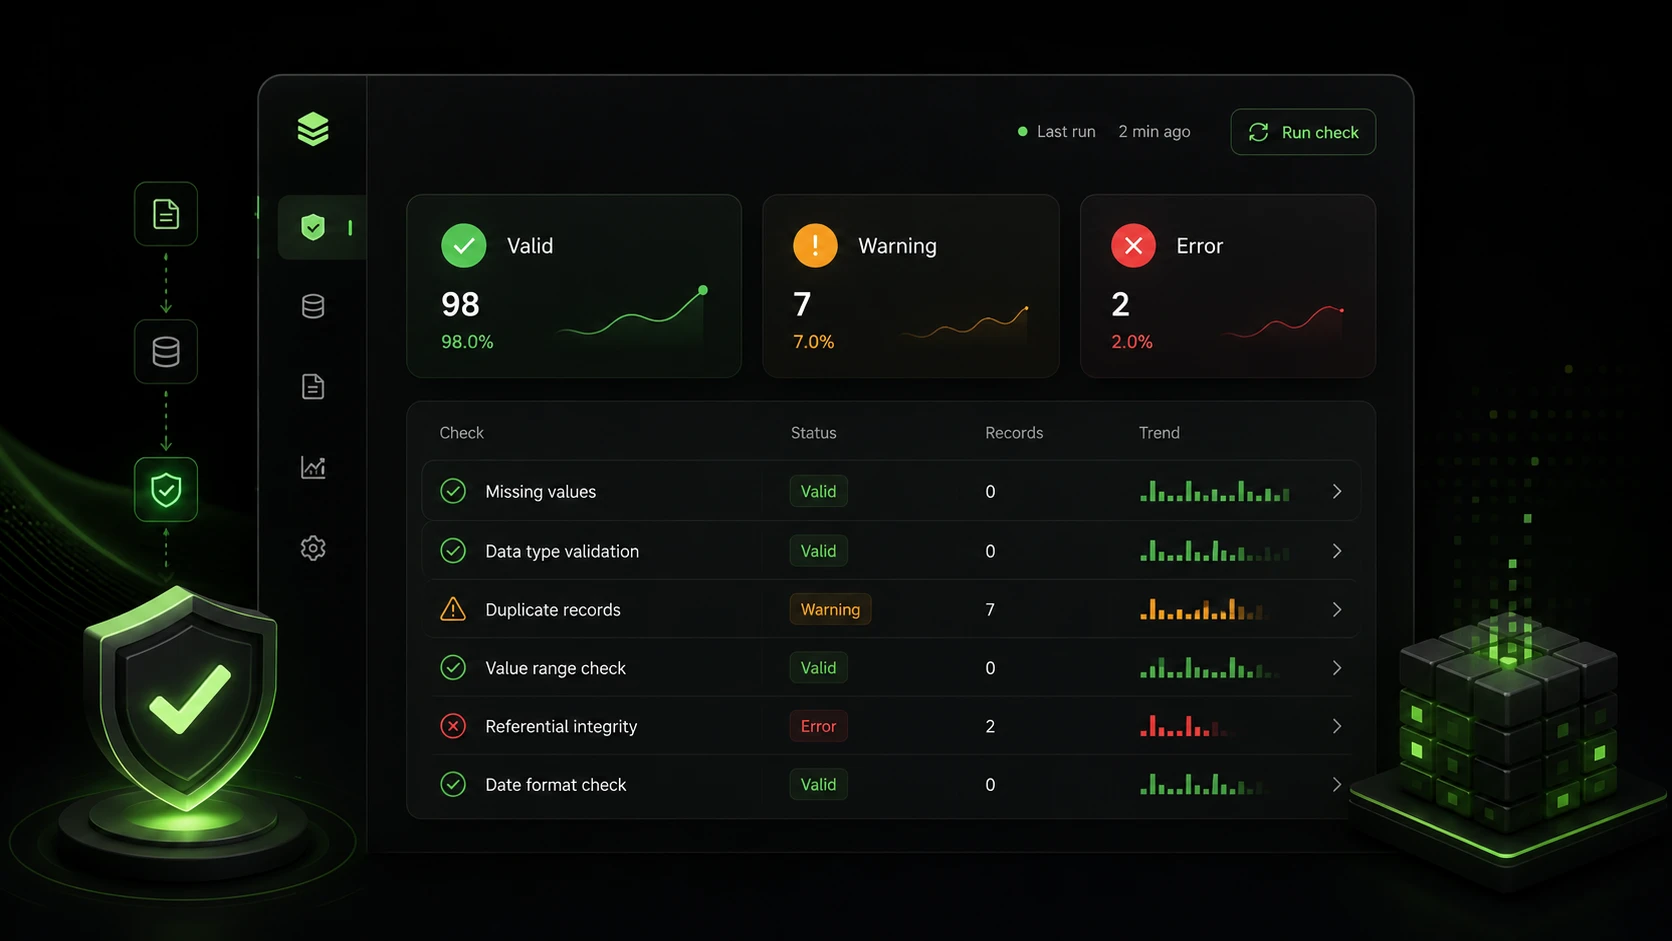Open the analytics chart sidebar icon
1672x941 pixels.
pos(313,467)
